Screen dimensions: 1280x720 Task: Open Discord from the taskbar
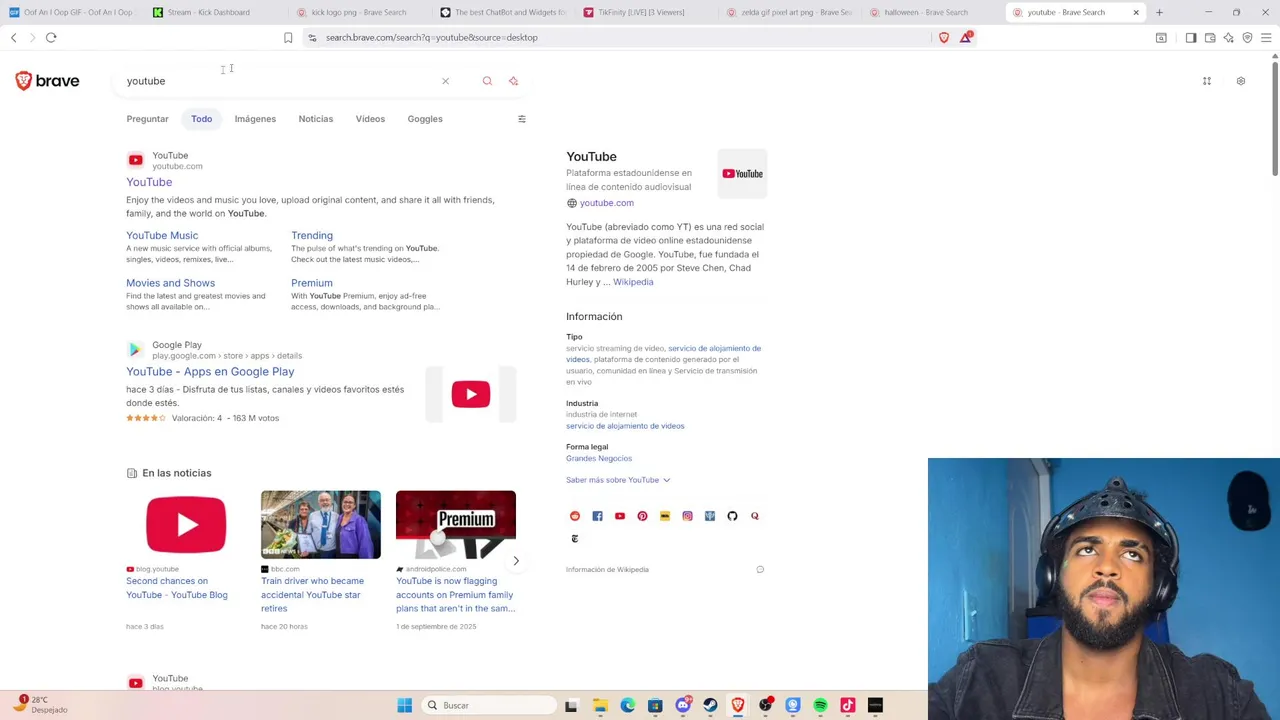point(683,706)
